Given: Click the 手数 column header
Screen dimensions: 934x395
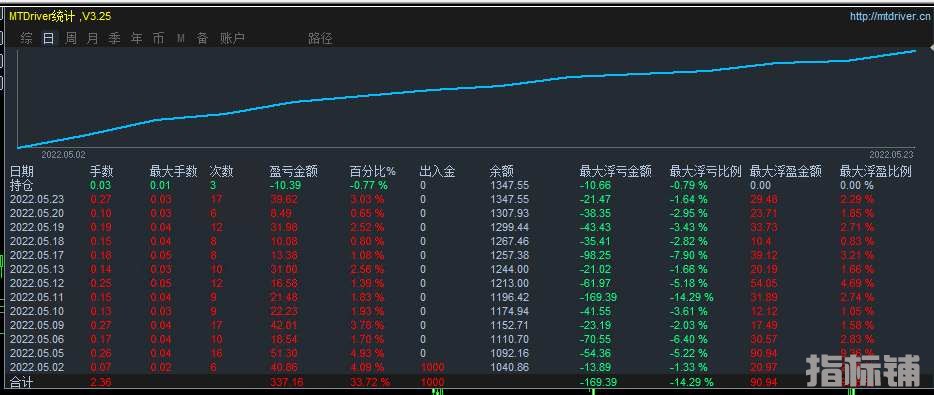Looking at the screenshot, I should tap(102, 172).
